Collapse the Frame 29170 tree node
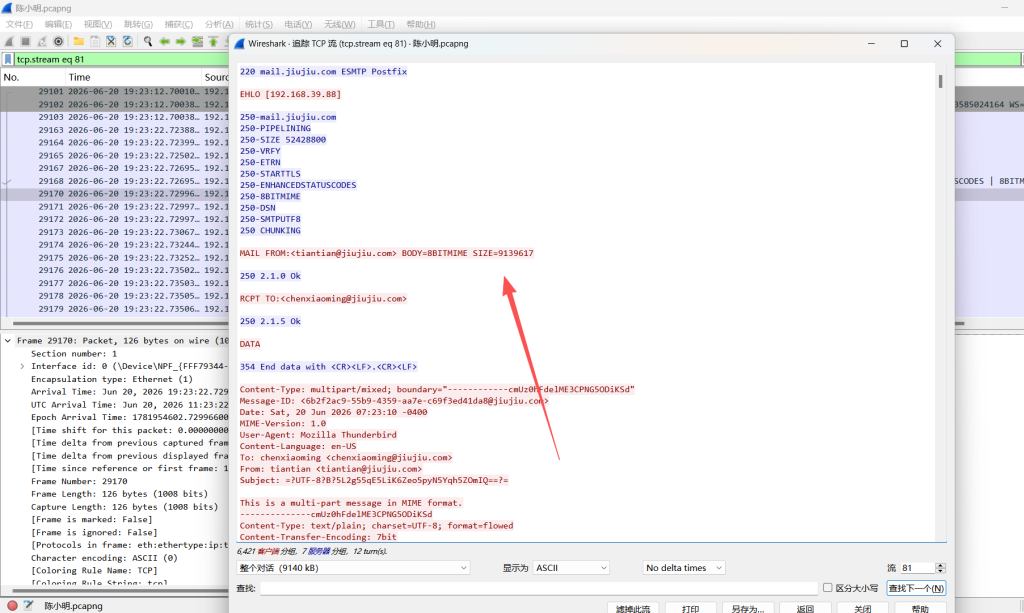 [x=8, y=341]
